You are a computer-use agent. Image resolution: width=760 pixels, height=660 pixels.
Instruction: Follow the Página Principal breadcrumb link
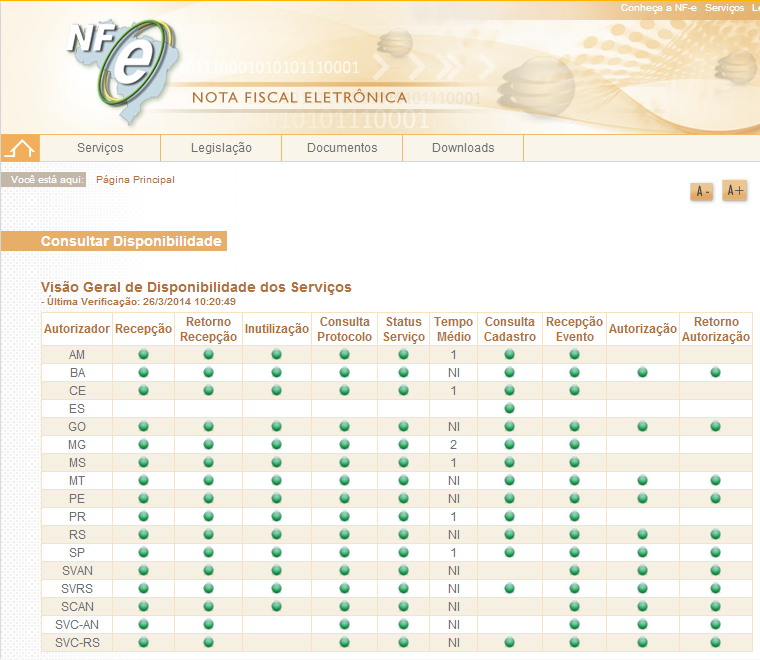click(135, 180)
